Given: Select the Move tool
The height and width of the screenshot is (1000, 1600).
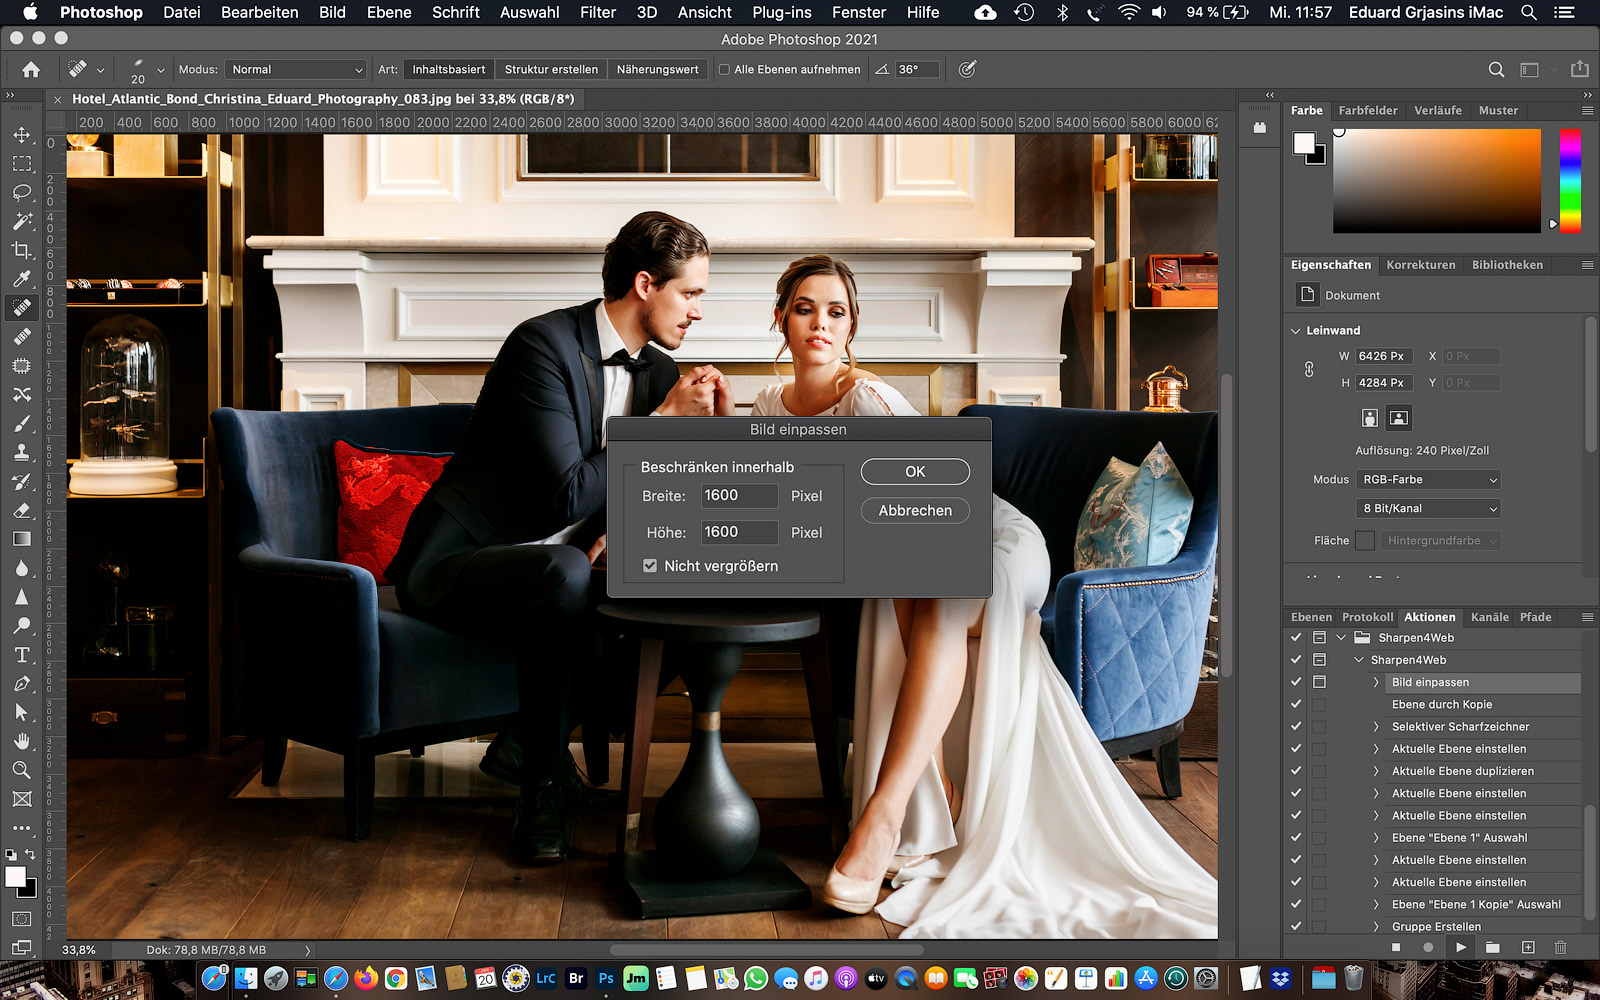Looking at the screenshot, I should (22, 135).
